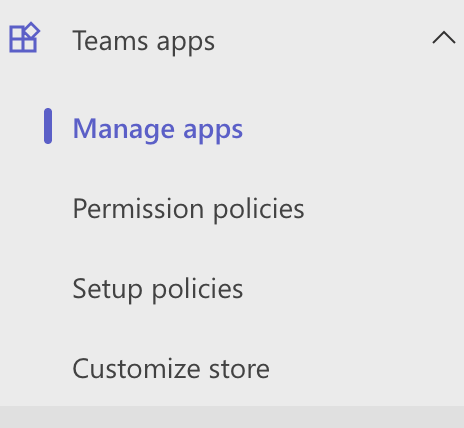Screen dimensions: 464x428
Task: Click 'policies' in the Setup policies entry
Action: [x=197, y=289]
